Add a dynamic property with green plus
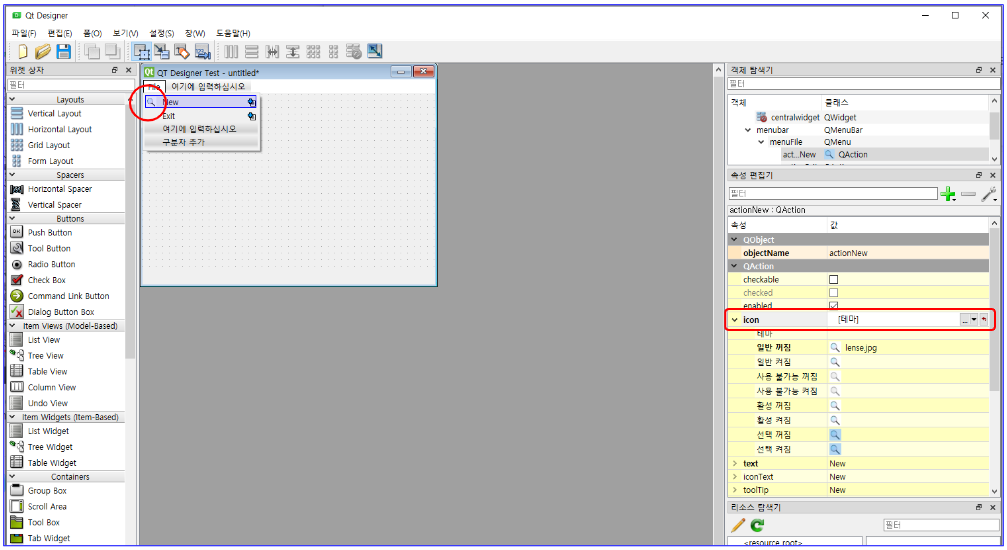The height and width of the screenshot is (550, 1007). coord(948,194)
